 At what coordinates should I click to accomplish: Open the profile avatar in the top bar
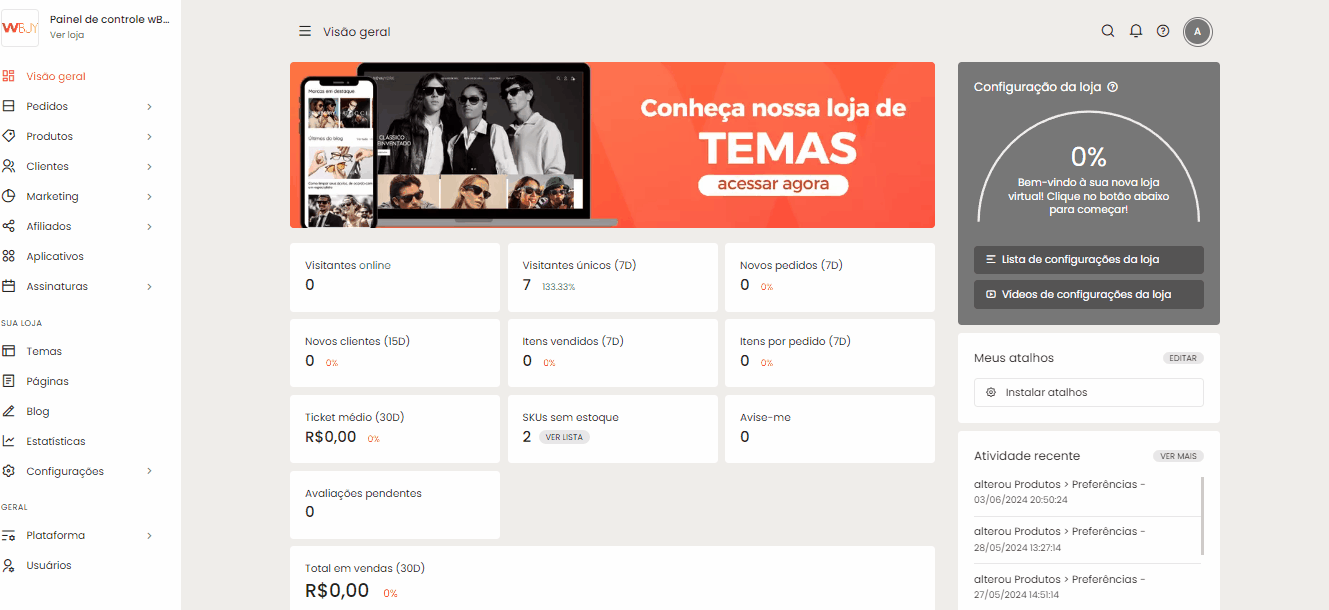pos(1197,31)
